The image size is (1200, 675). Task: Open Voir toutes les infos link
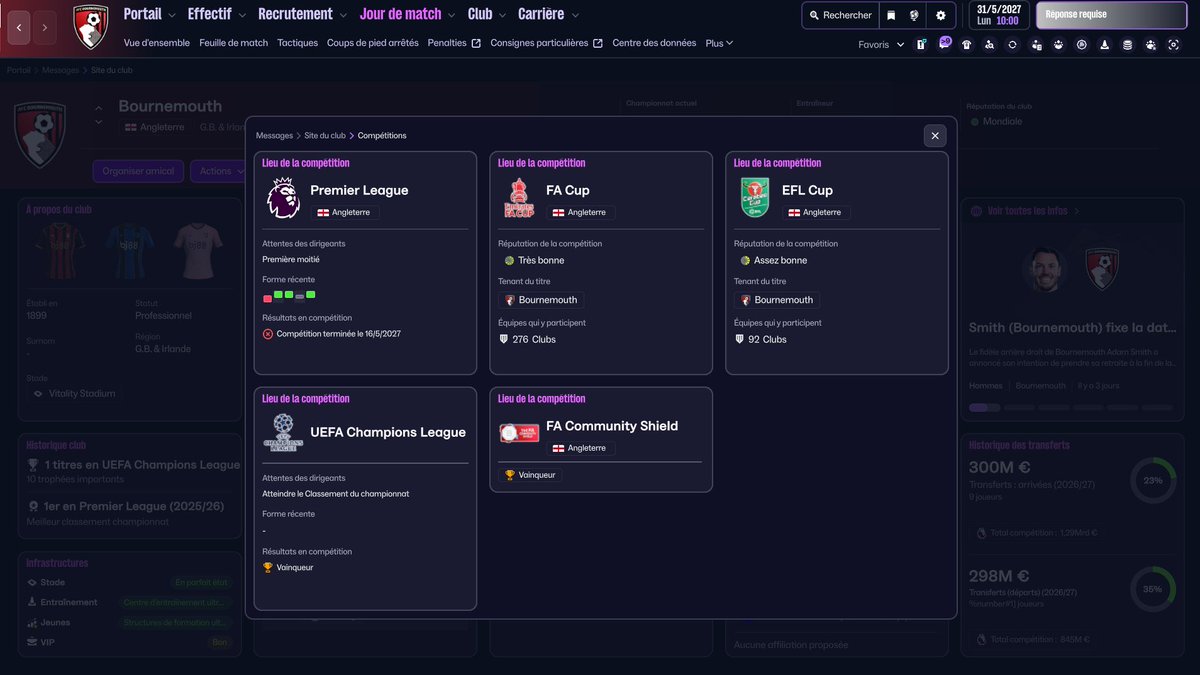coord(1024,211)
